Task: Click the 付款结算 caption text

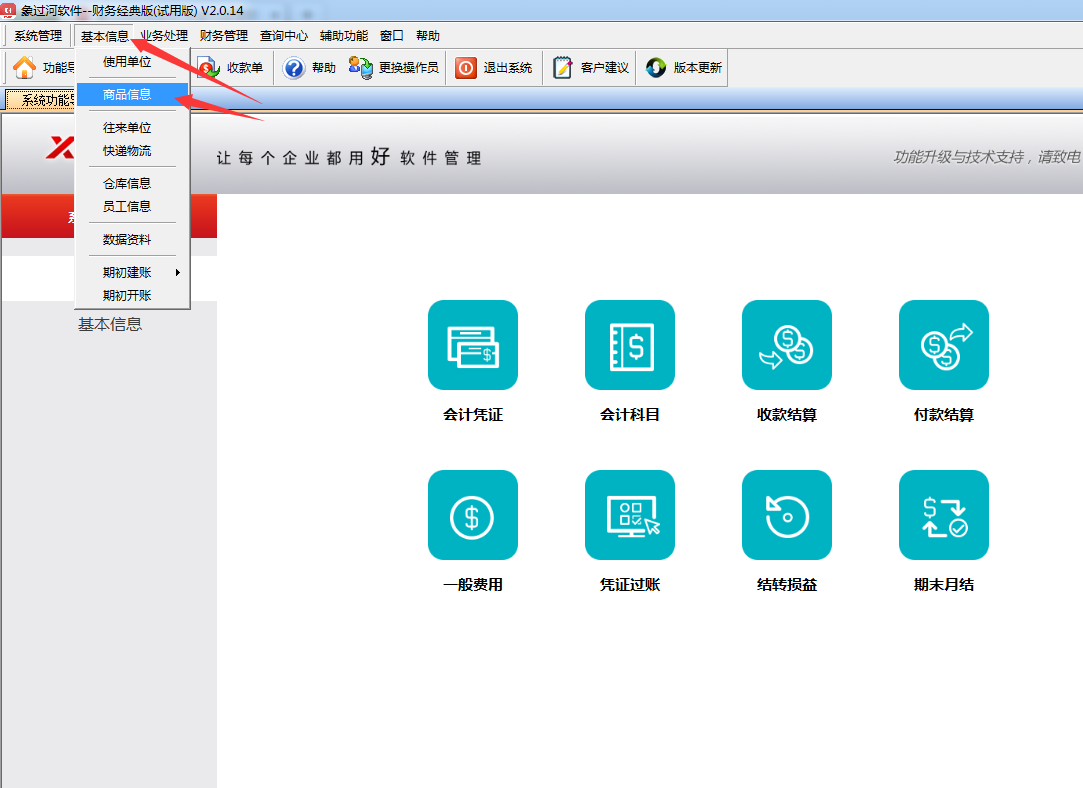Action: tap(943, 414)
